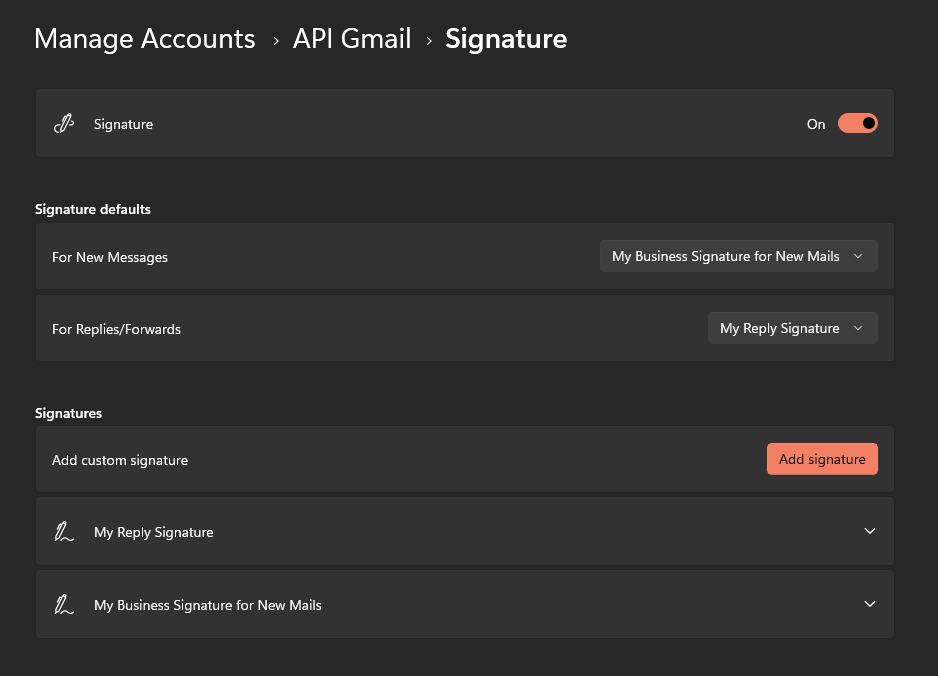Expand the My Business Signature for New Mails entry

click(464, 604)
